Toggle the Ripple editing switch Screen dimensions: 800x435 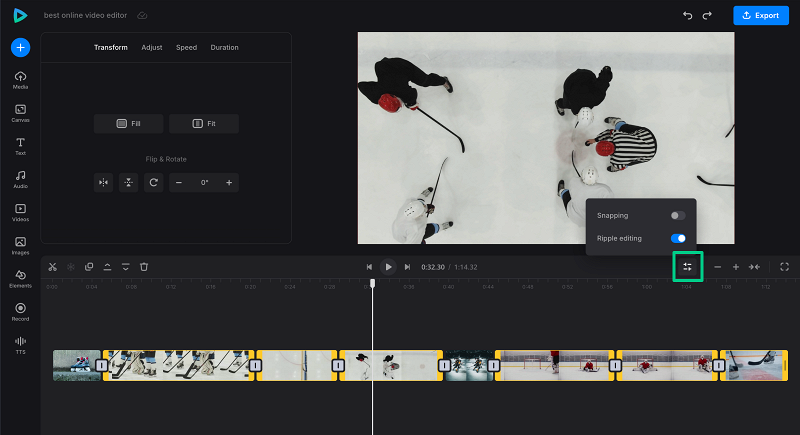point(678,238)
